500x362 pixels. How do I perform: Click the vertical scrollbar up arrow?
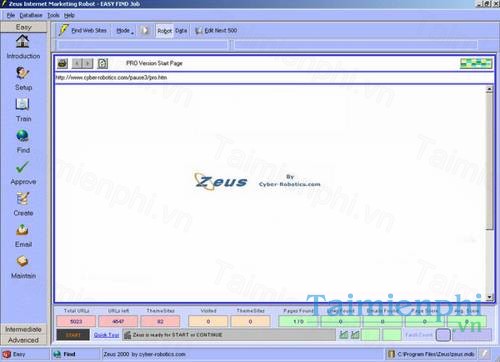(x=489, y=89)
